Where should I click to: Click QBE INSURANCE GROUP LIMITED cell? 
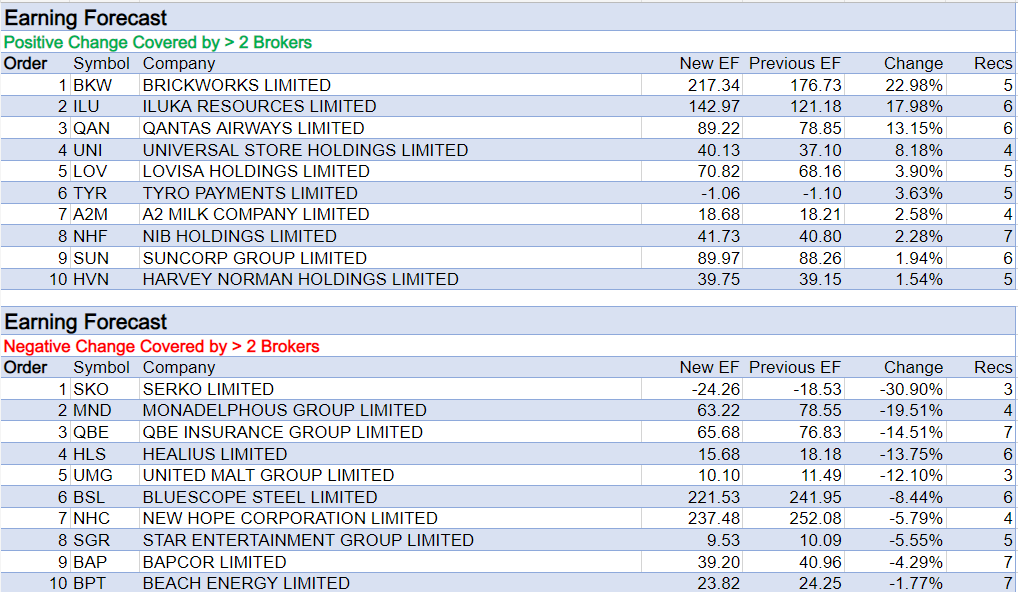282,432
